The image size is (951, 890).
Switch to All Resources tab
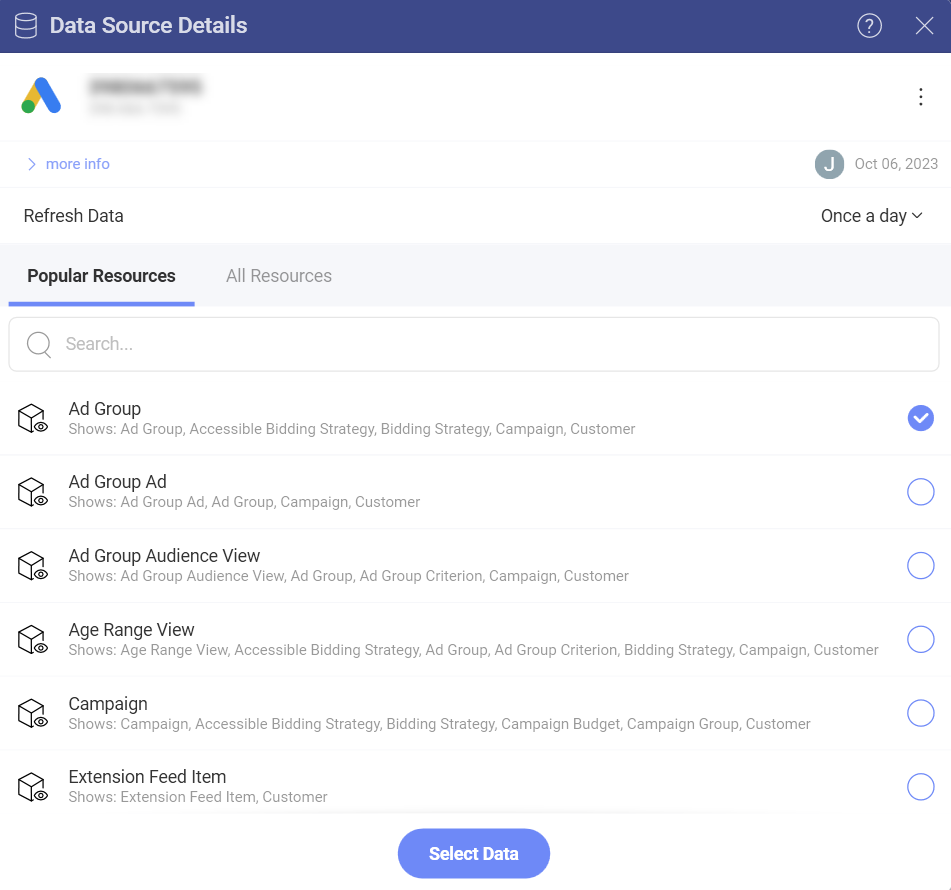coord(278,276)
